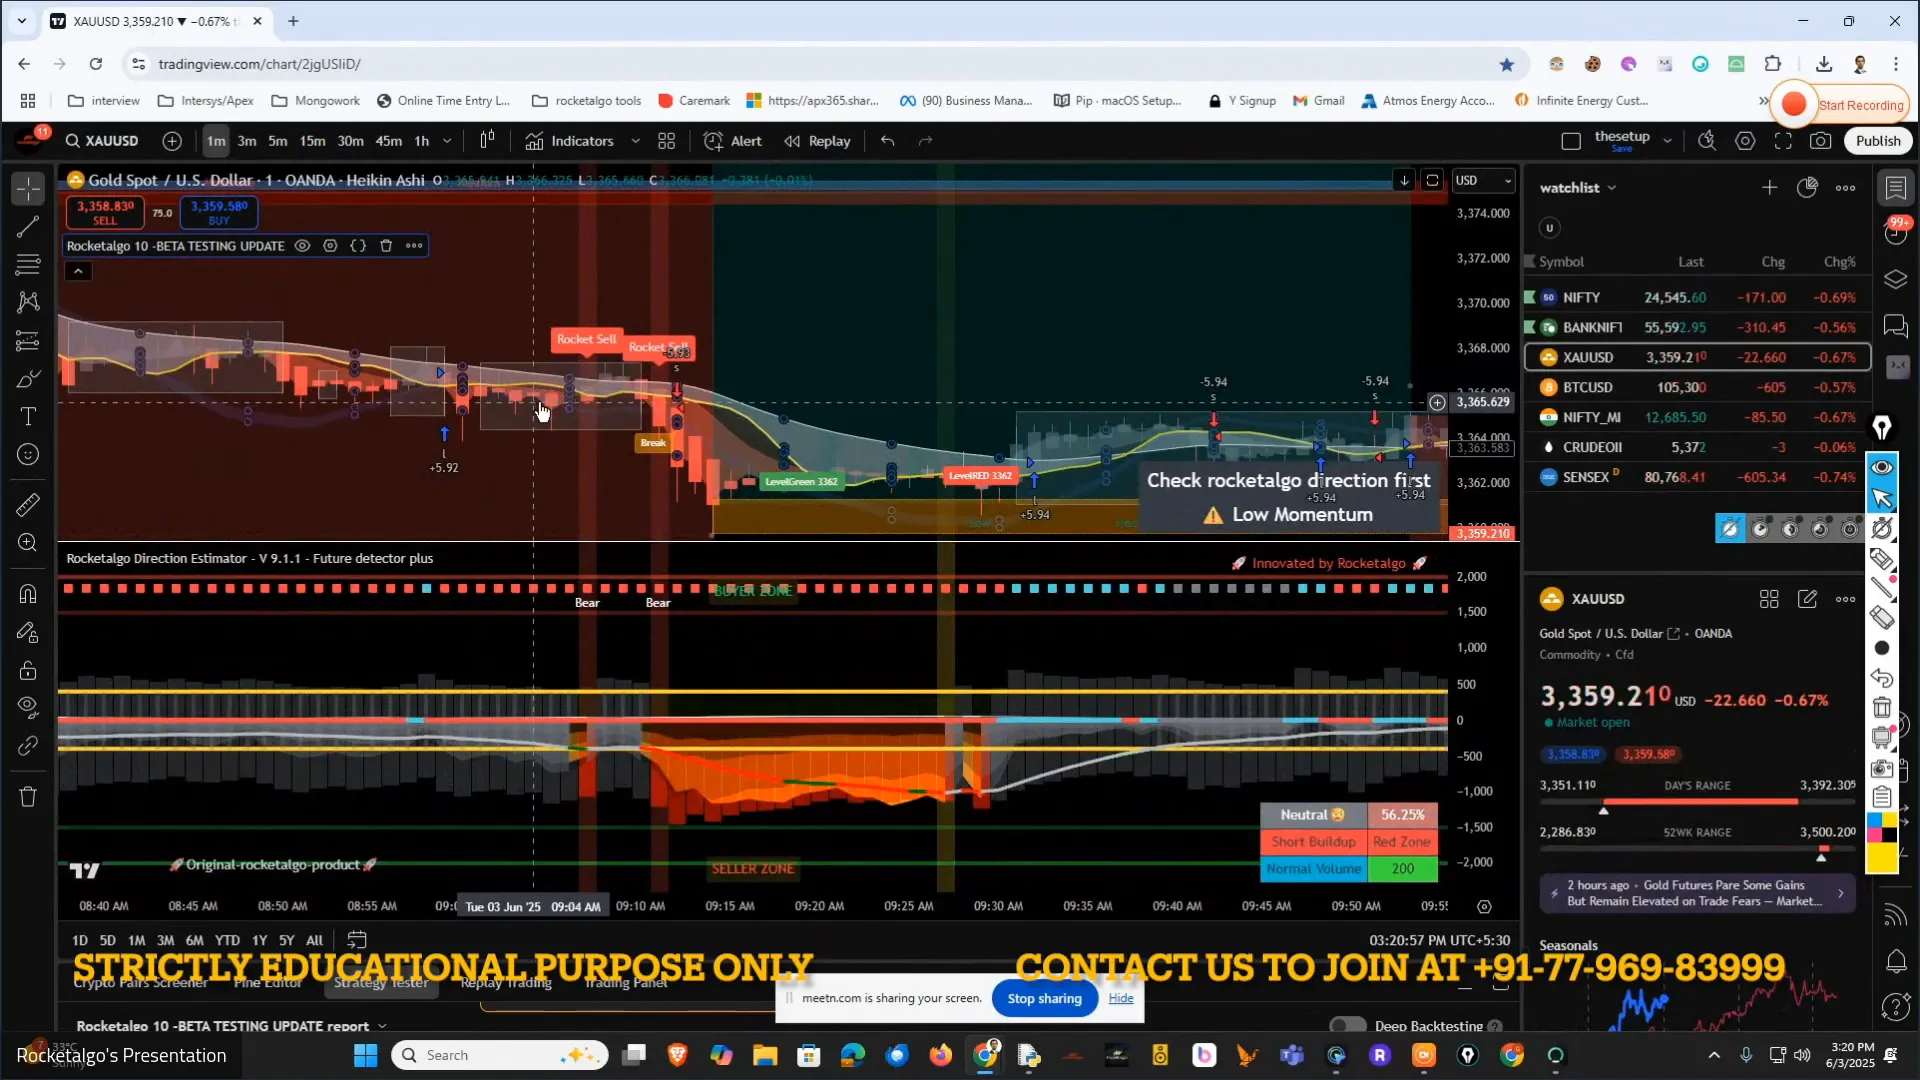Image resolution: width=1920 pixels, height=1080 pixels.
Task: Expand the time interval dropdown chevron
Action: [x=447, y=141]
